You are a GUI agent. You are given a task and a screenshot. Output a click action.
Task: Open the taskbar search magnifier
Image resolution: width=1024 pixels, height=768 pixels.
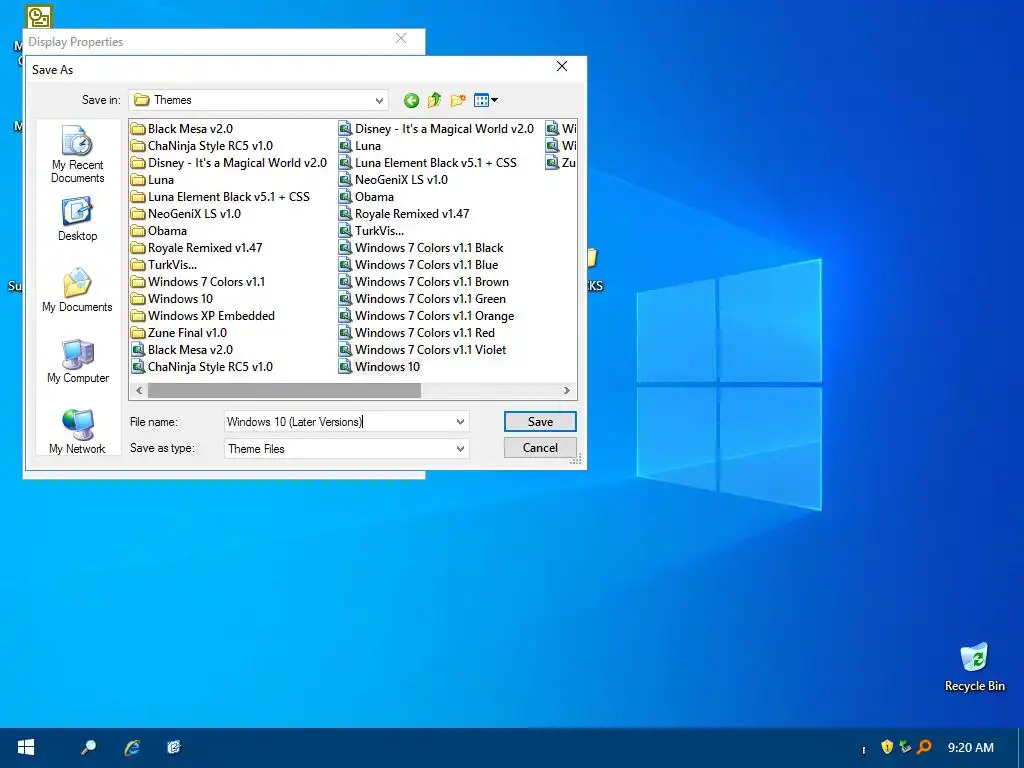tap(88, 747)
